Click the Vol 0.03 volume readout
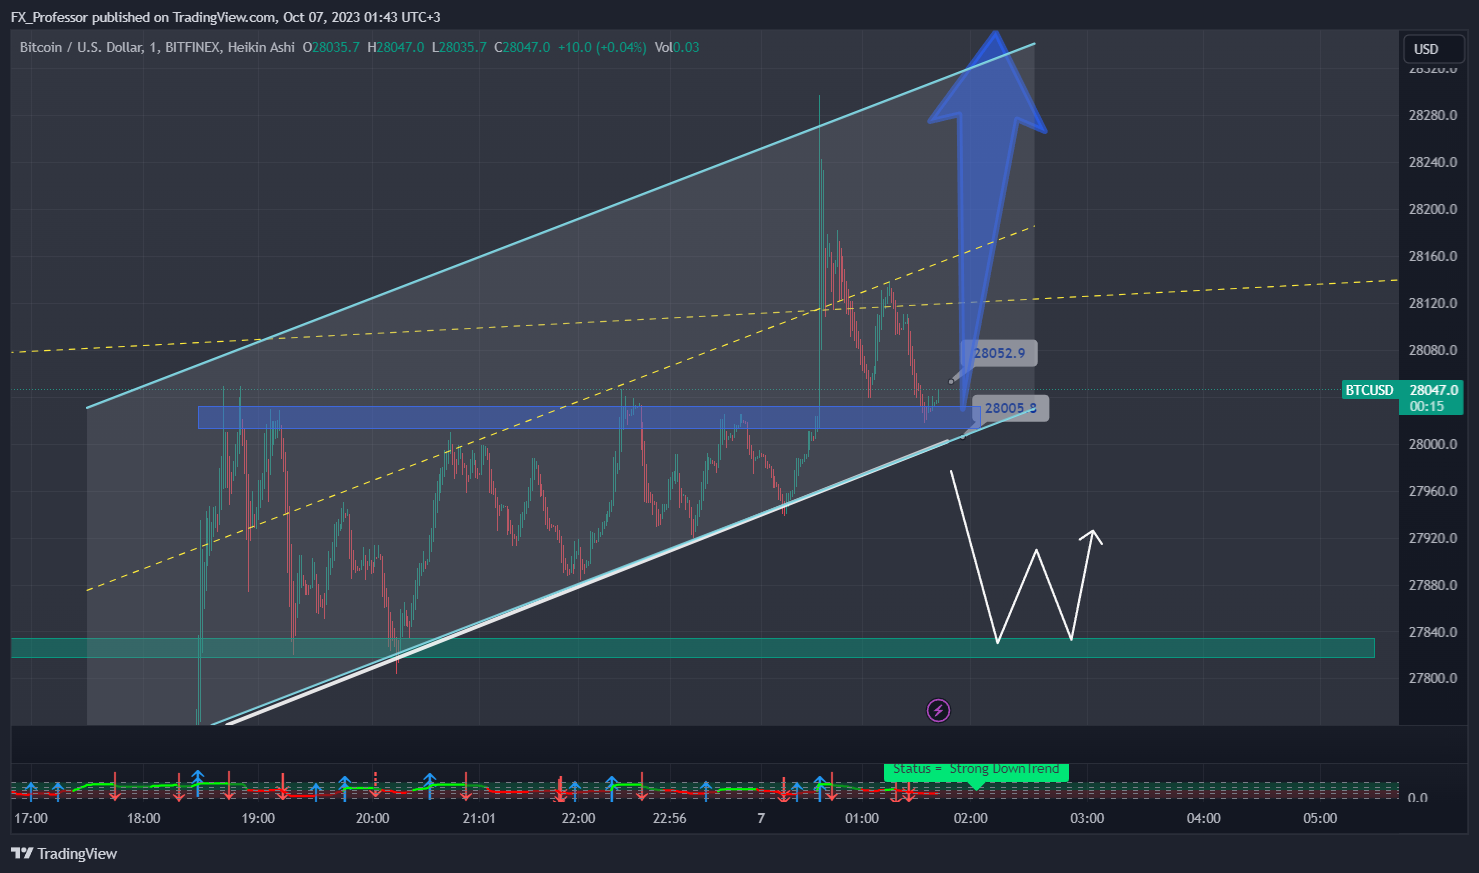The image size is (1479, 873). pyautogui.click(x=677, y=47)
